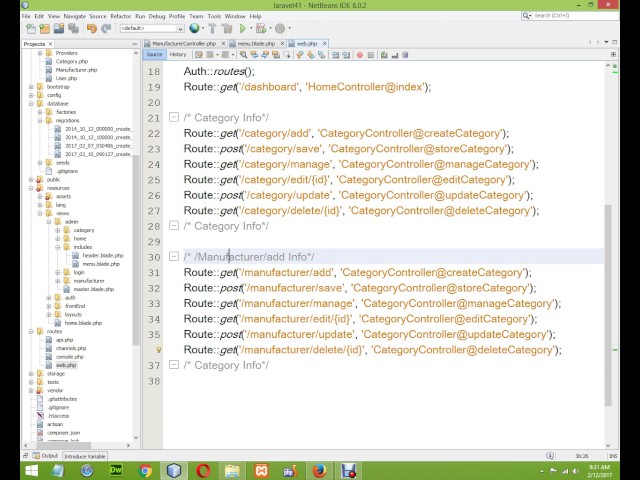
Task: Open Dreamweaver from the taskbar
Action: coord(116,471)
